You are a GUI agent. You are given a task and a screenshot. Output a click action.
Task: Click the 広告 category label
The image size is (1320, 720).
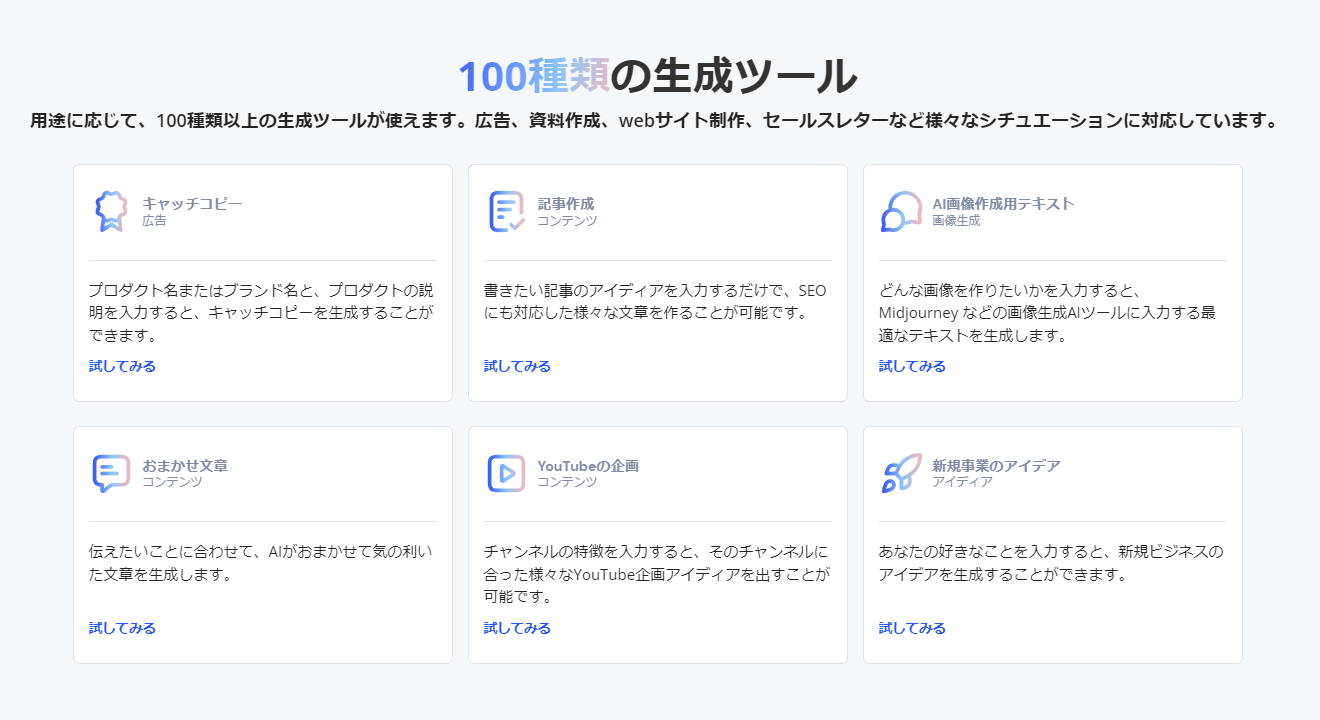[x=154, y=220]
